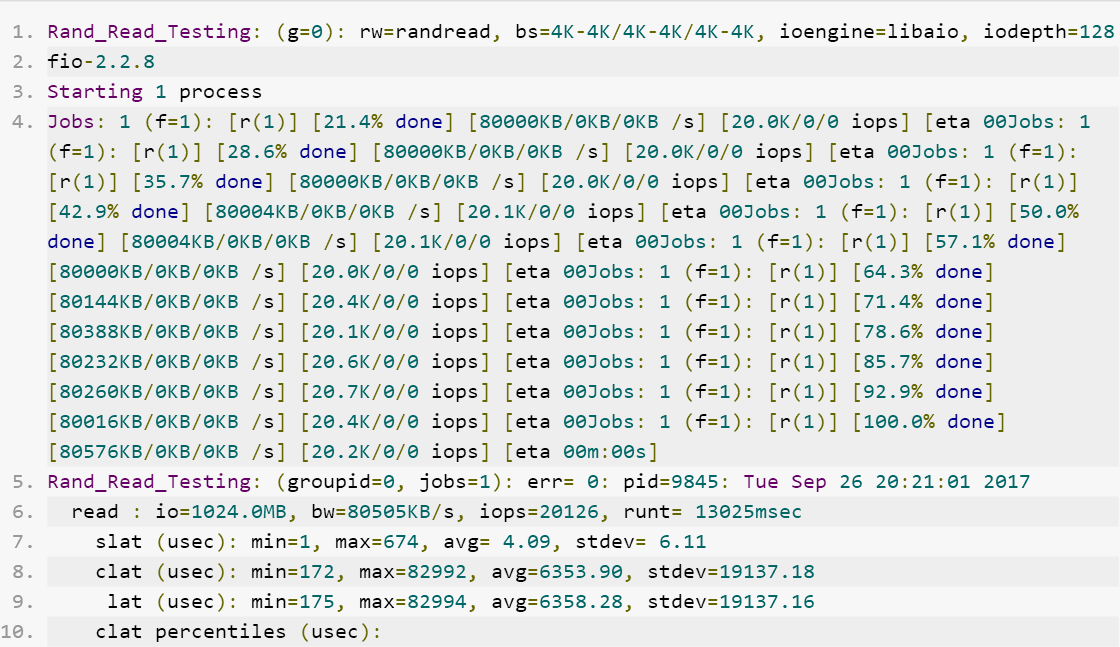Click the '85.7% done' progress text
1120x647 pixels.
(x=923, y=362)
